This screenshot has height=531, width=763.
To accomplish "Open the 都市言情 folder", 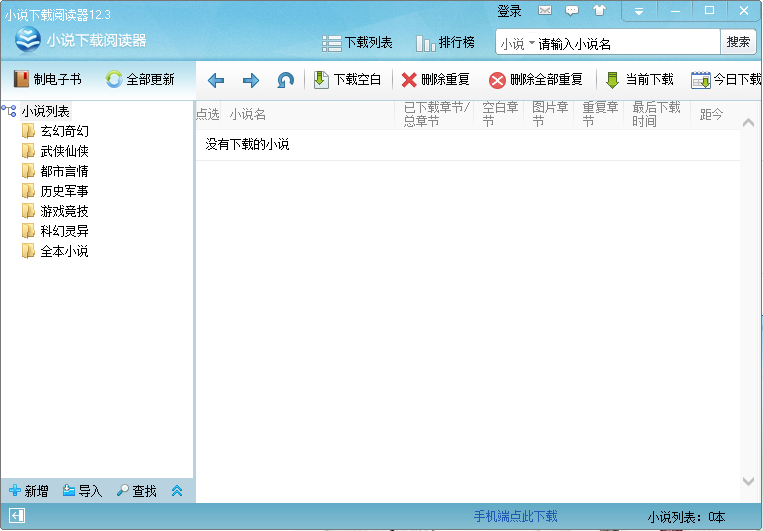I will (55, 171).
